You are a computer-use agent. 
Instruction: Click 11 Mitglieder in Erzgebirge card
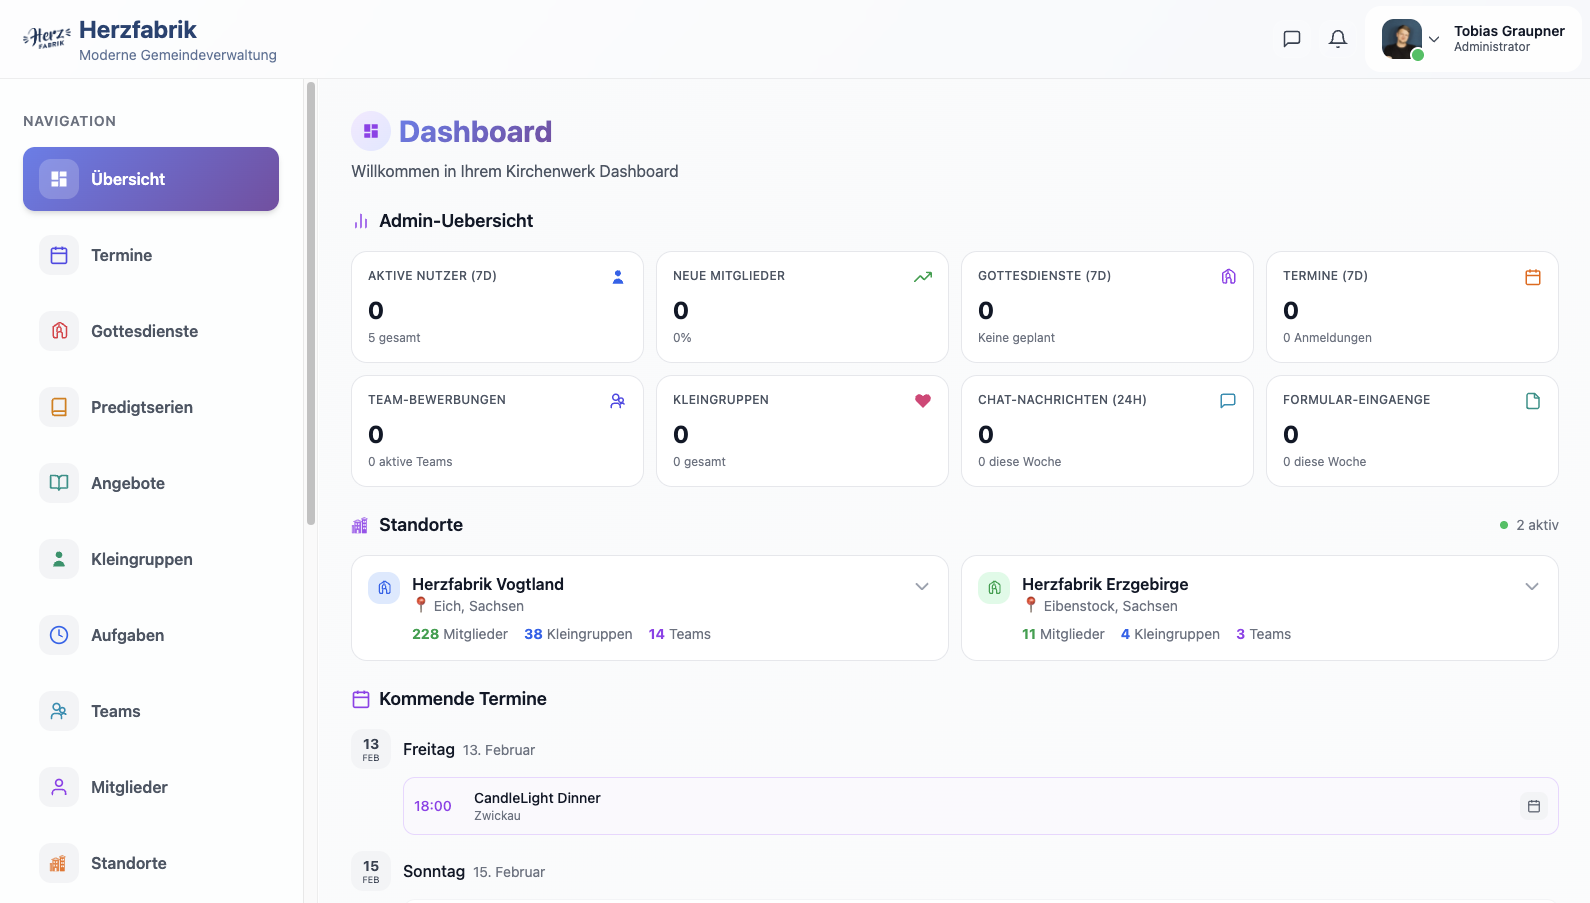(1063, 634)
